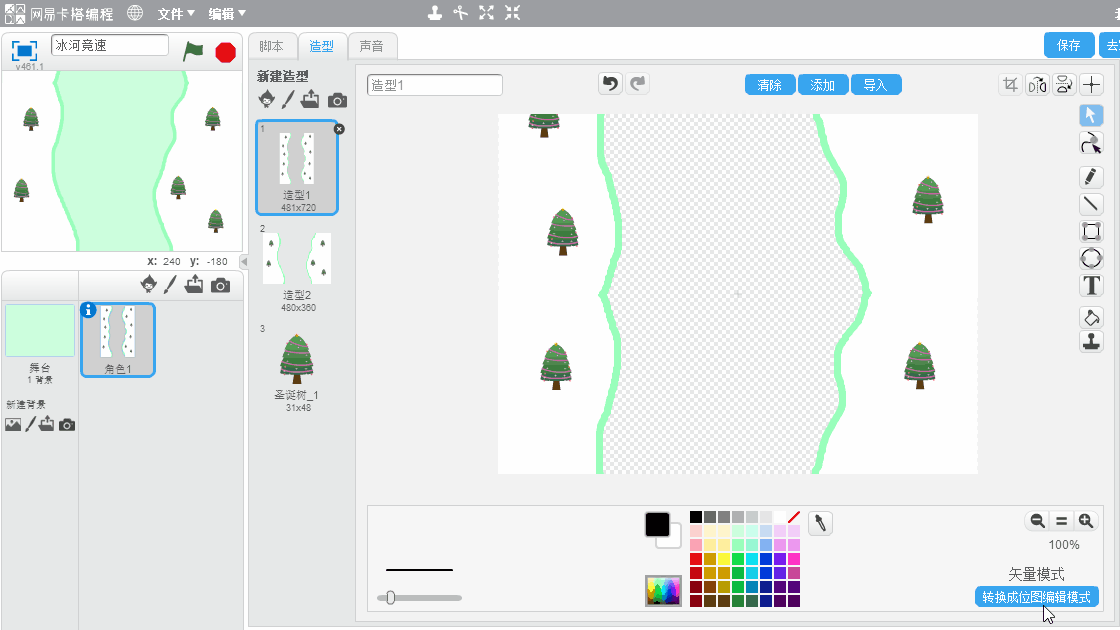Click the project title field 冰河竞速
Viewport: 1120px width, 630px height.
click(x=110, y=45)
